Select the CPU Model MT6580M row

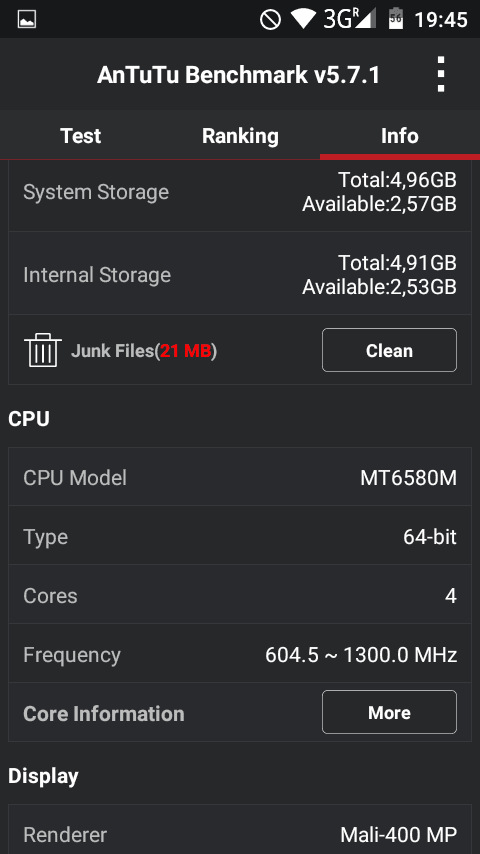coord(240,478)
